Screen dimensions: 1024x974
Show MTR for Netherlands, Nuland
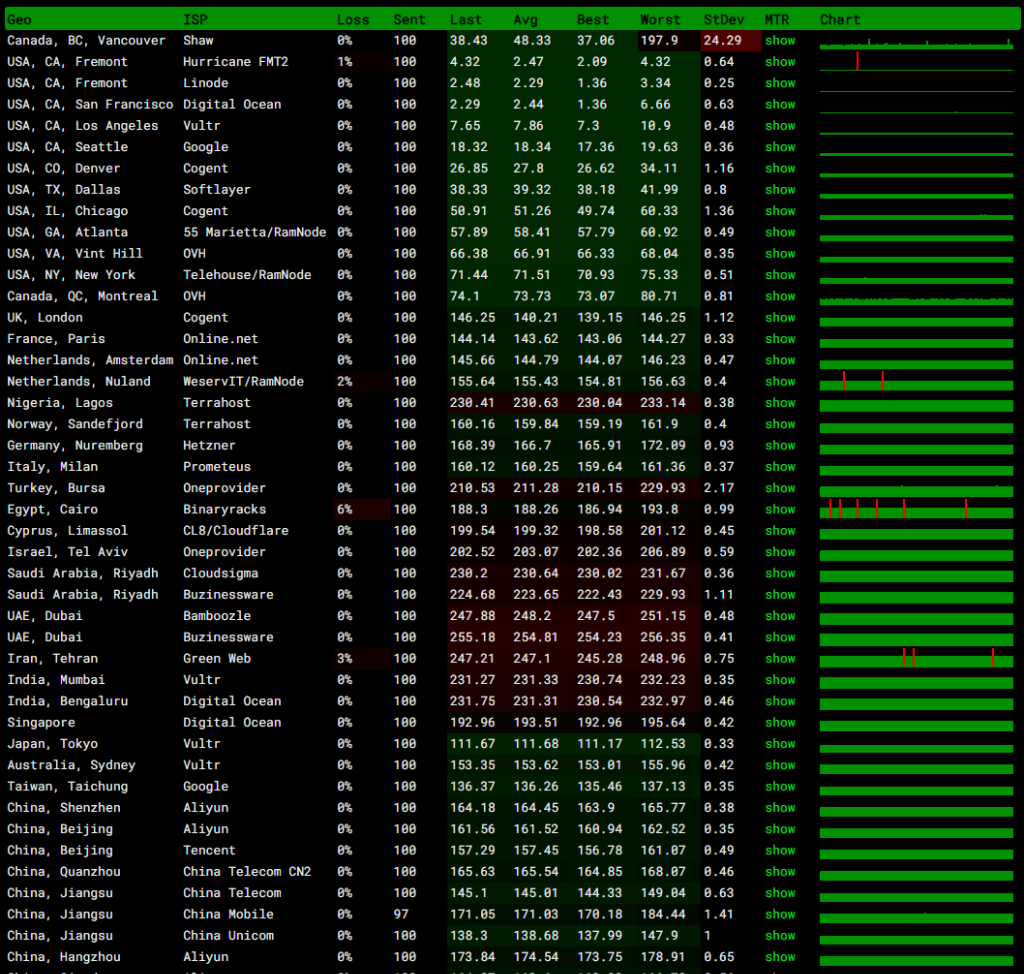780,381
